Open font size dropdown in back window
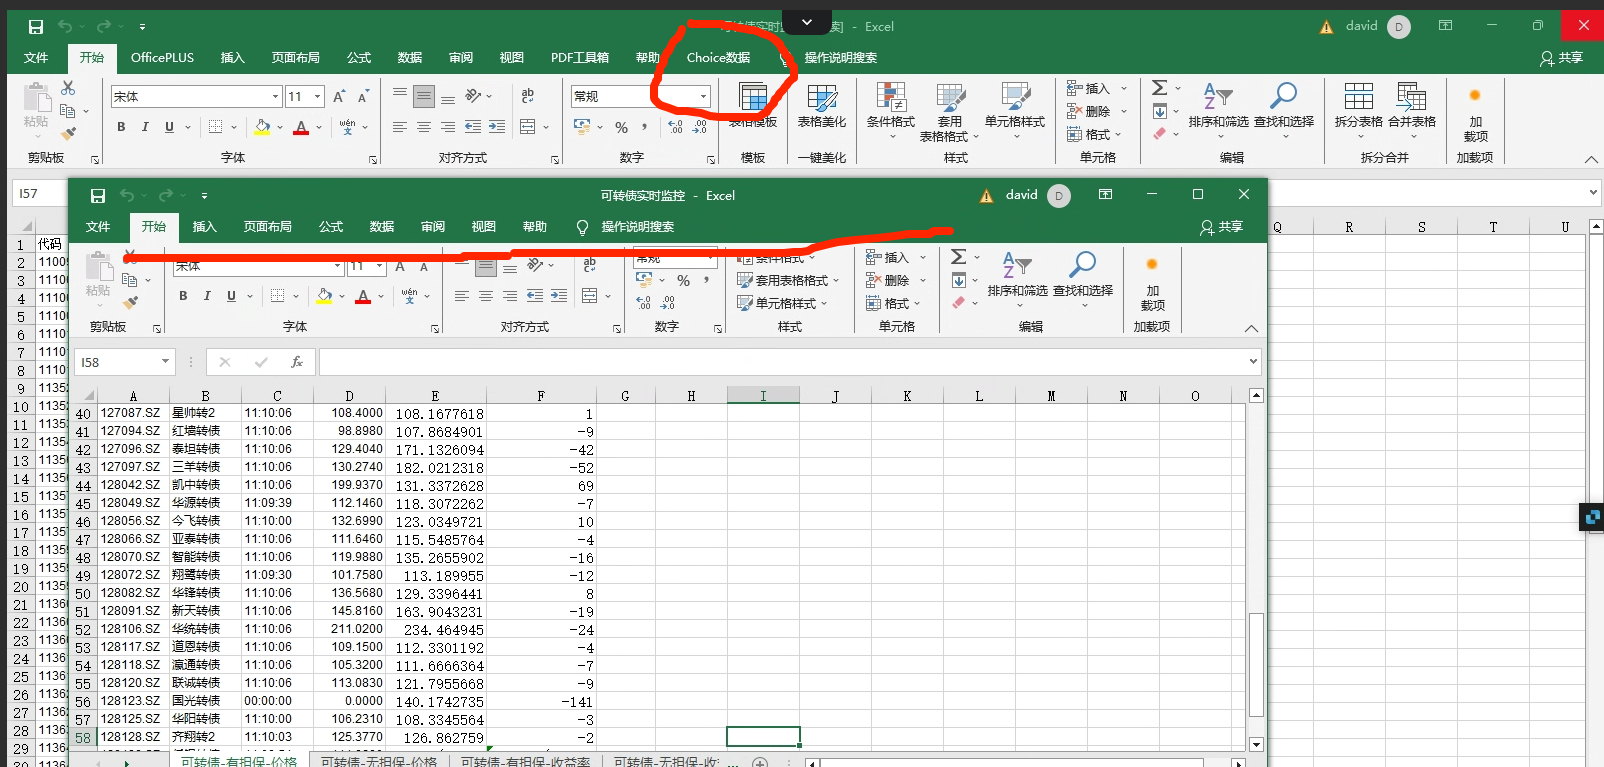The width and height of the screenshot is (1604, 767). tap(318, 97)
